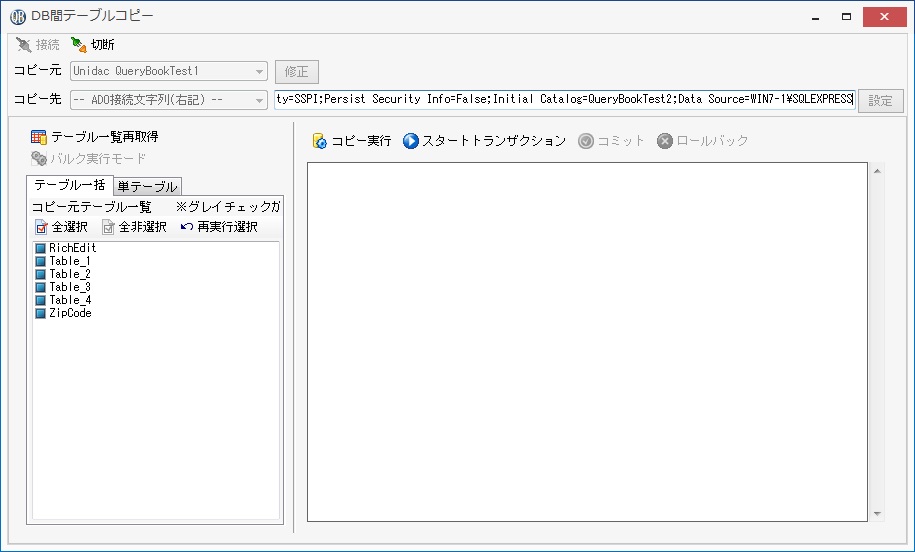
Task: Open the コピー先 ADO接続文字列 dropdown
Action: [169, 100]
